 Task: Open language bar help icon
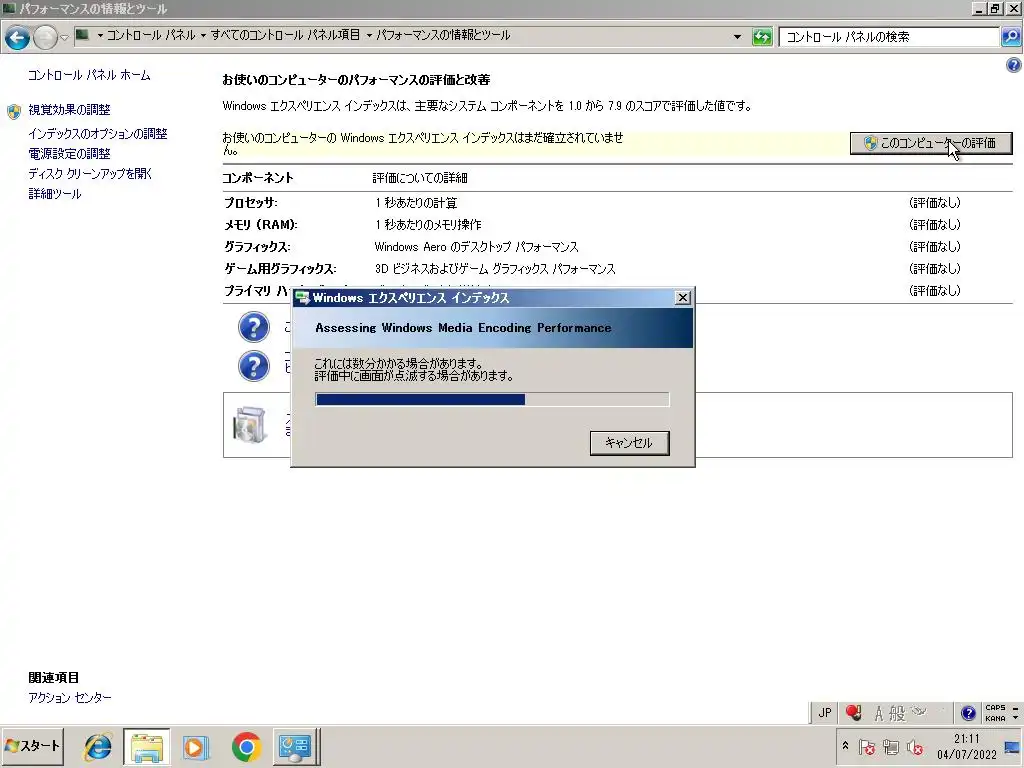point(968,713)
